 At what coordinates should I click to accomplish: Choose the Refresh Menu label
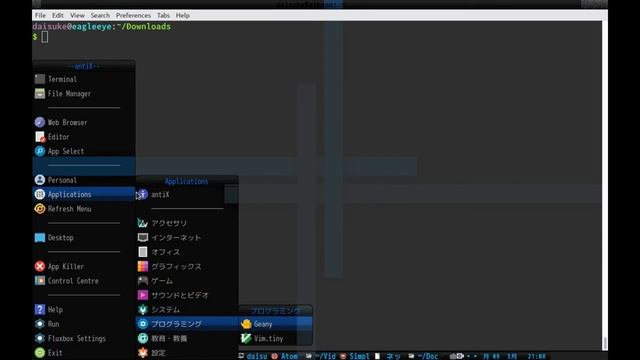coord(69,209)
